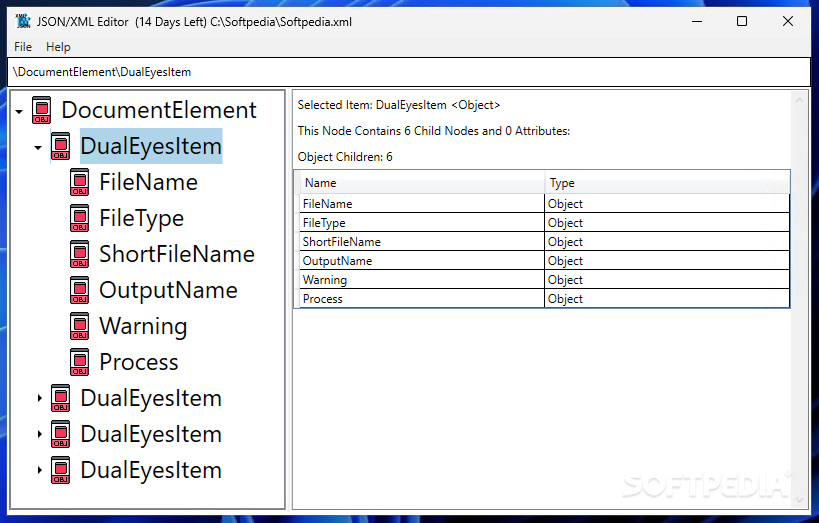This screenshot has width=819, height=523.
Task: Click the details panel scrollbar up arrow
Action: [x=799, y=100]
